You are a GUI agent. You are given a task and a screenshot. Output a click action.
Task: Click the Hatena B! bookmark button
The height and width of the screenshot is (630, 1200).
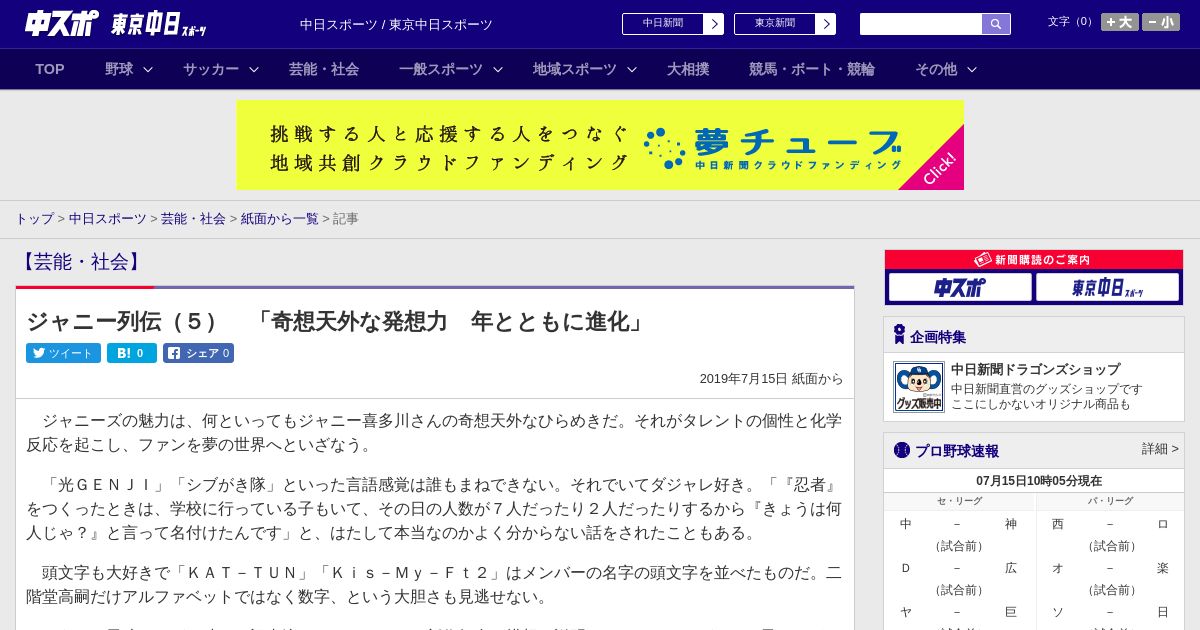tap(132, 353)
